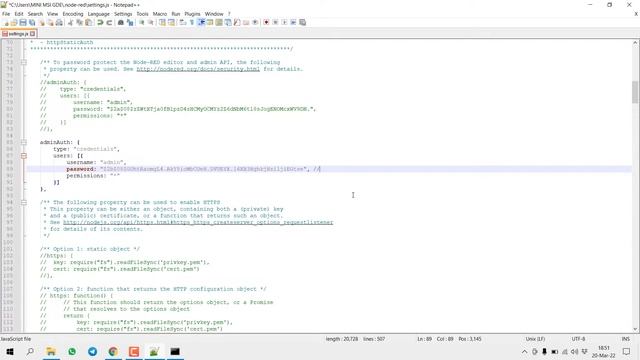640x360 pixels.
Task: Collapse the HTTPS comment fold at line 94
Action: pyautogui.click(x=24, y=202)
